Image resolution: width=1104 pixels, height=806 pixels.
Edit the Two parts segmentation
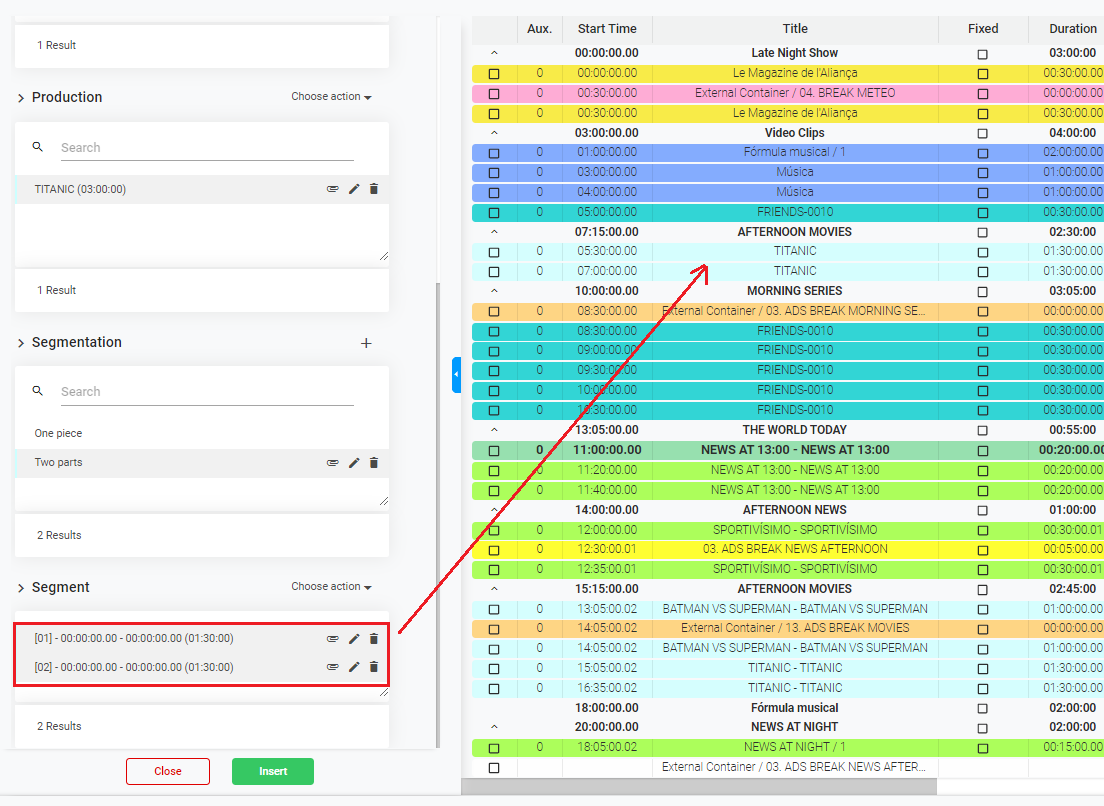354,463
